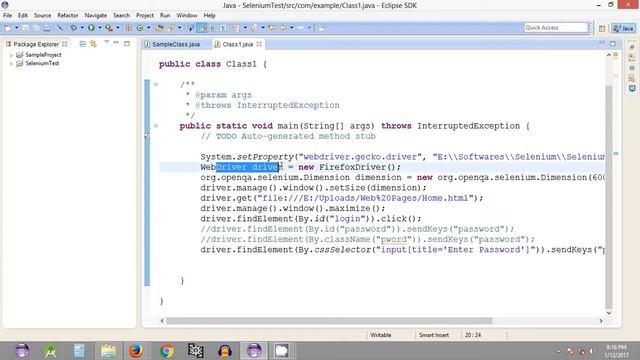The image size is (640, 360).
Task: Open the Source menu
Action: [x=42, y=16]
